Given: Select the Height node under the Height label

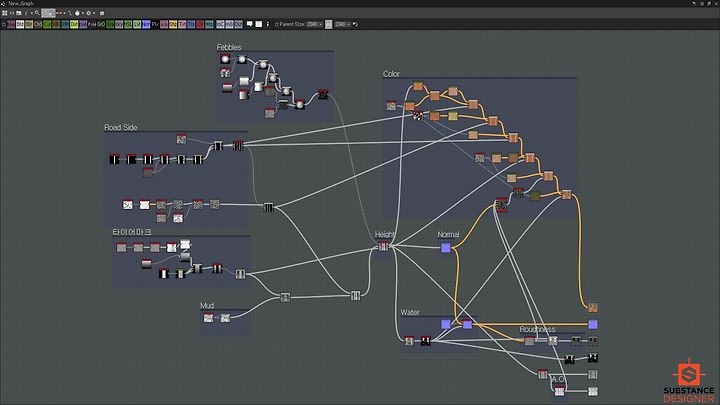Looking at the screenshot, I should tap(383, 247).
